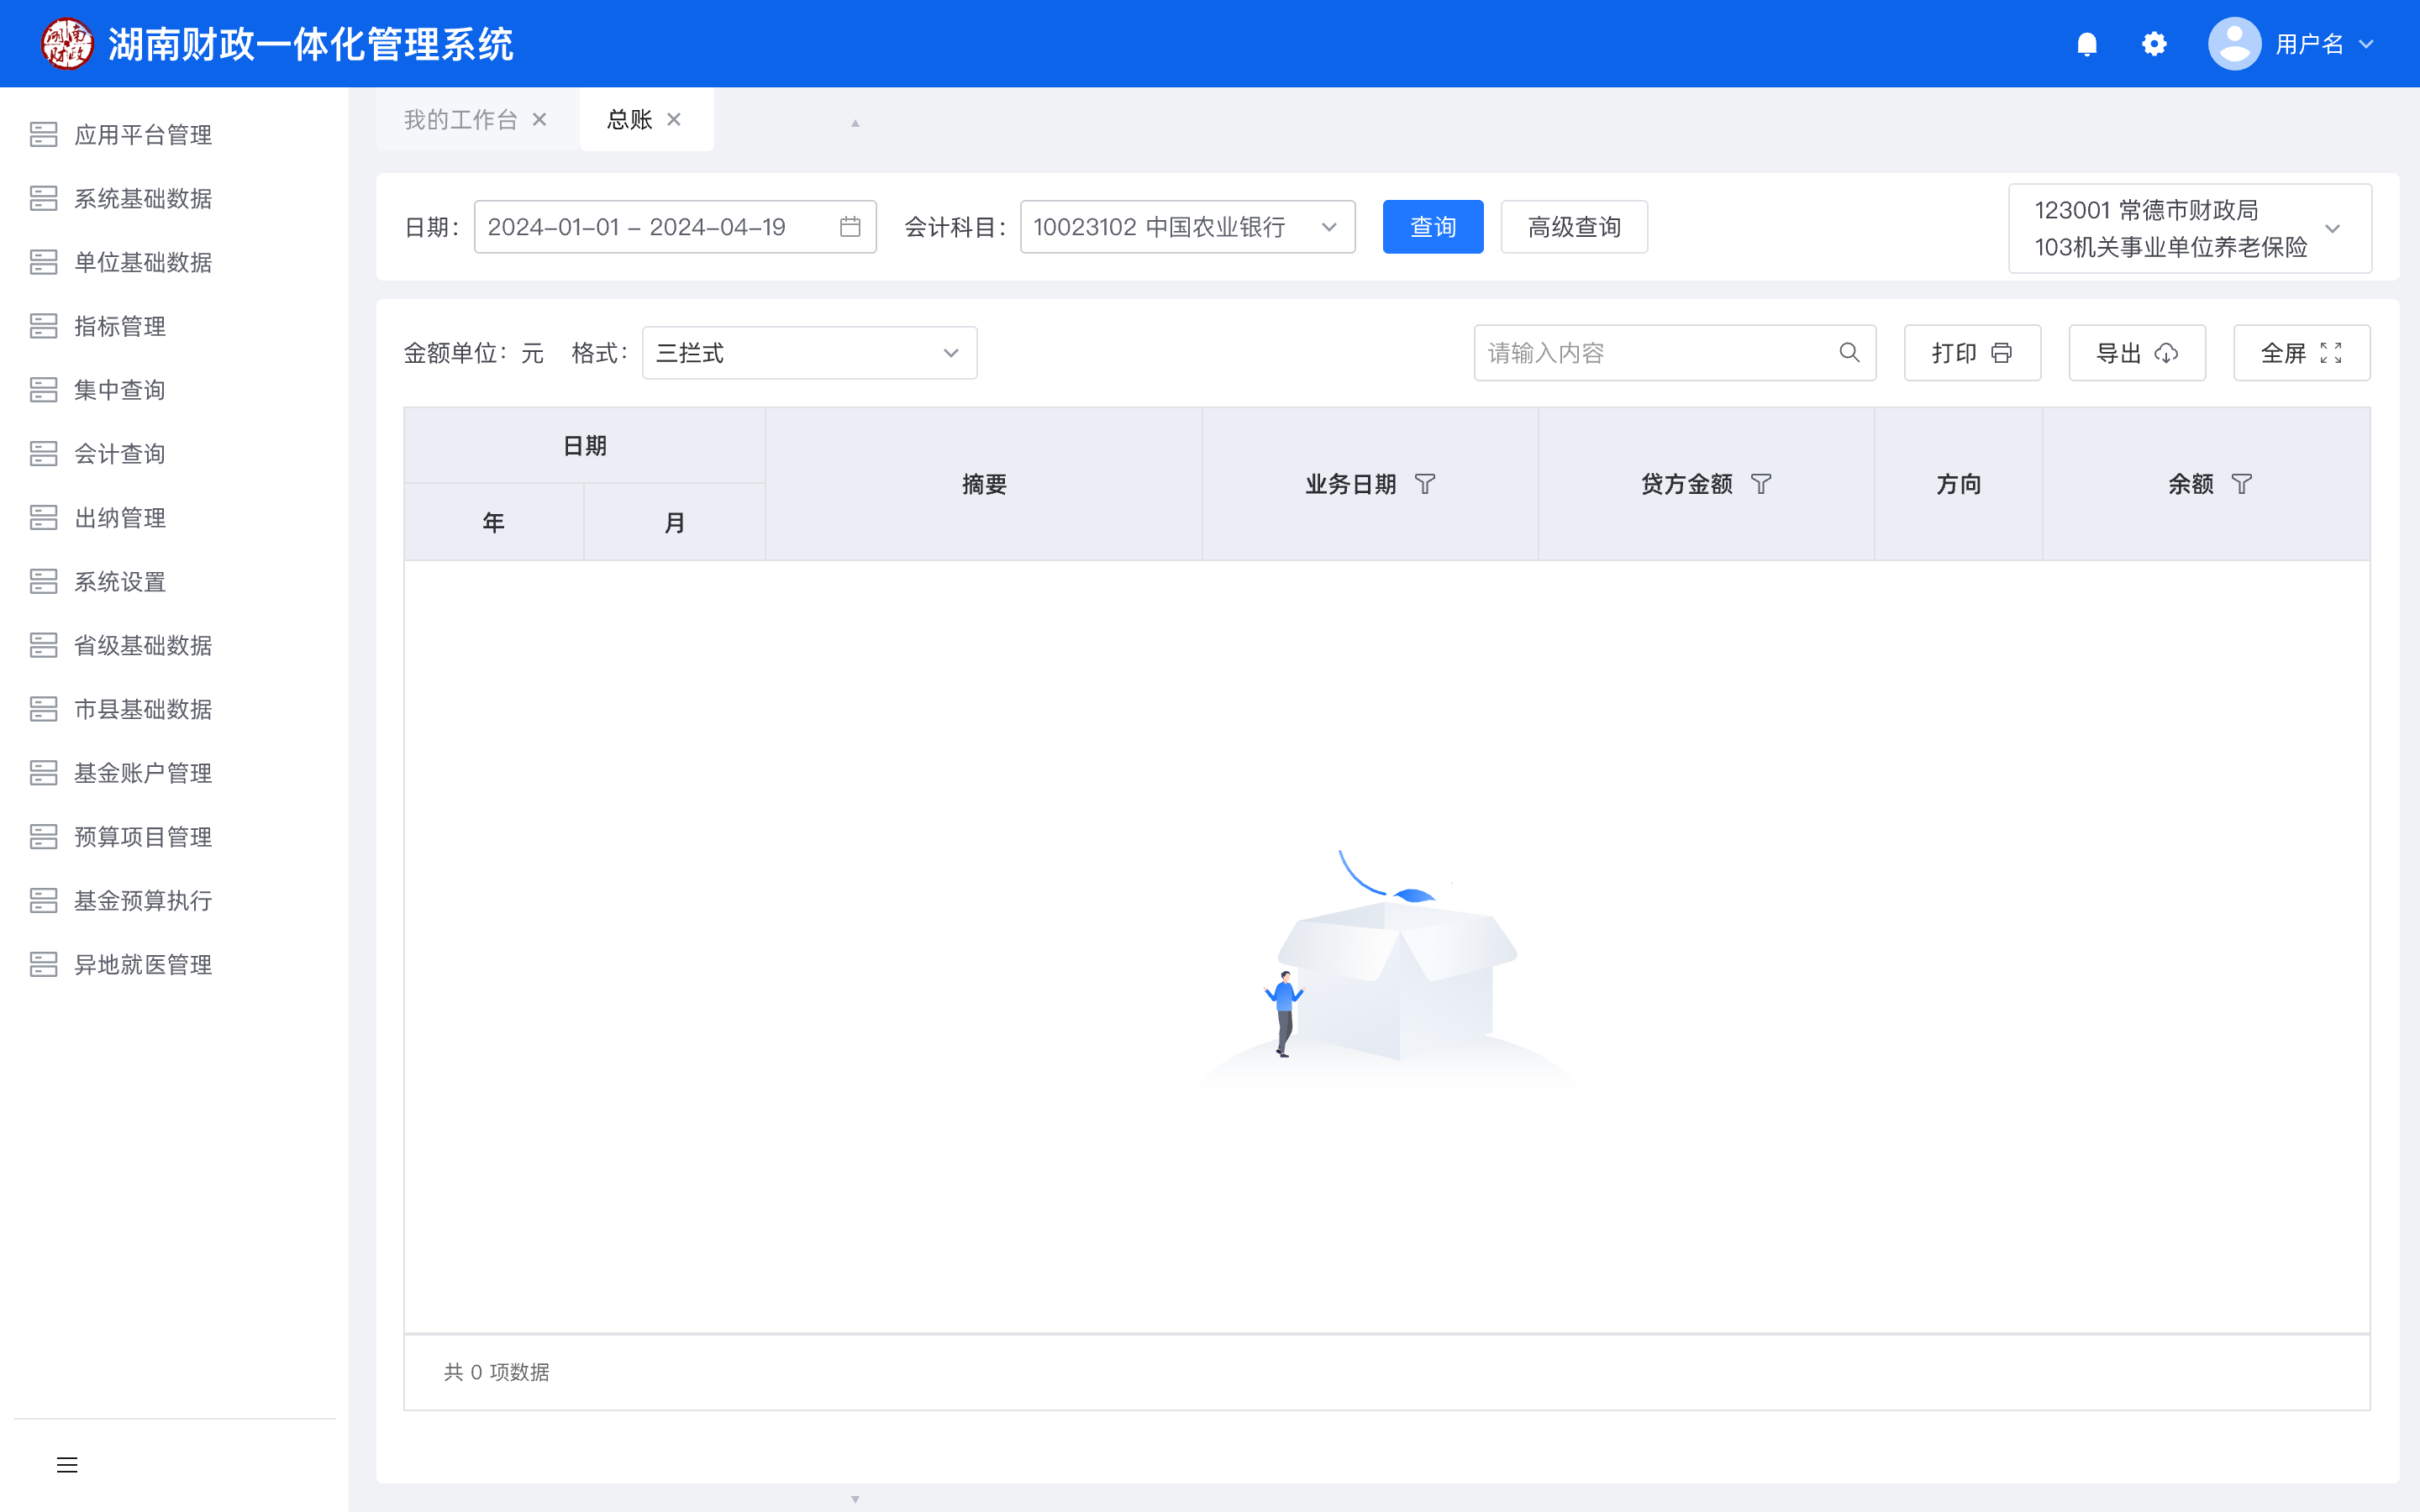Close the 总账 tab
The width and height of the screenshot is (2420, 1512).
tap(674, 120)
